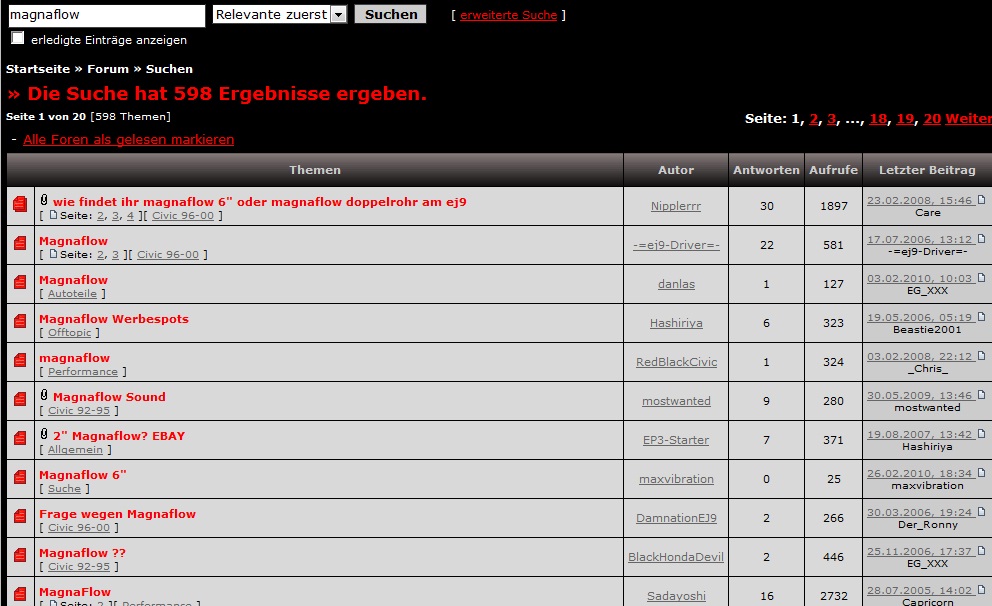Enable 'erledigte Einträge anzeigen' checkbox

coord(18,38)
